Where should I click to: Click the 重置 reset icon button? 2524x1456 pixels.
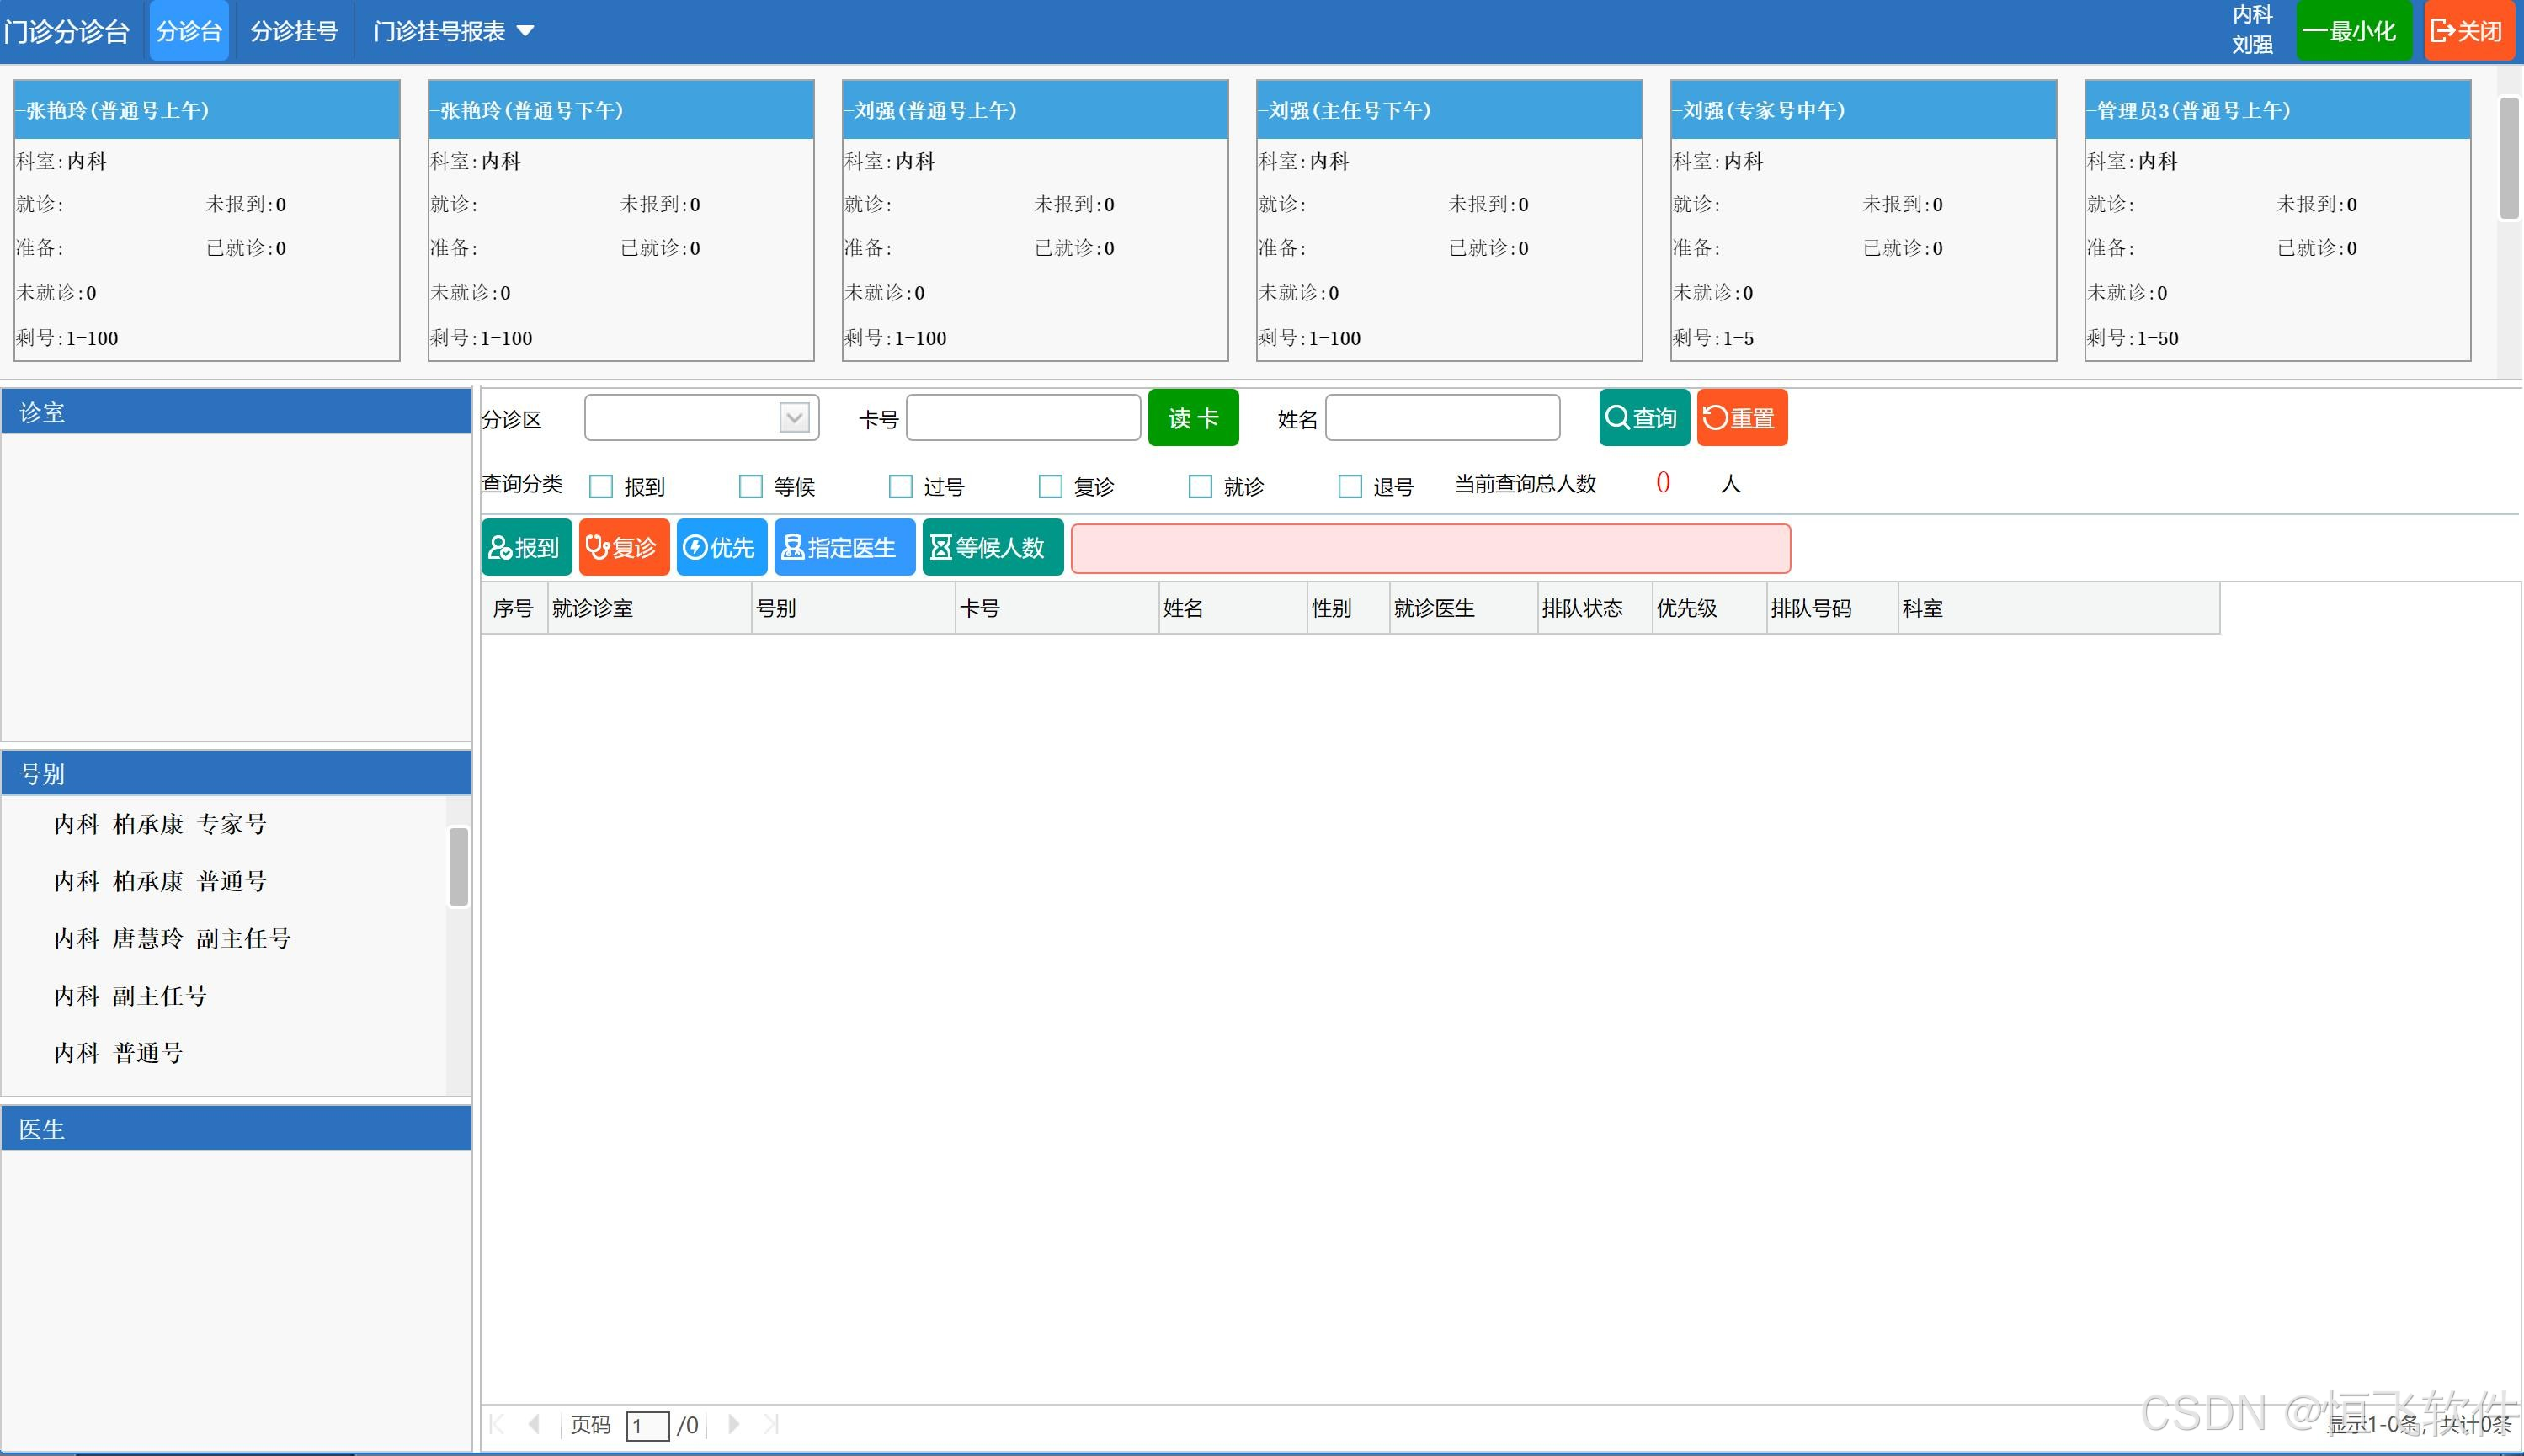[x=1741, y=418]
